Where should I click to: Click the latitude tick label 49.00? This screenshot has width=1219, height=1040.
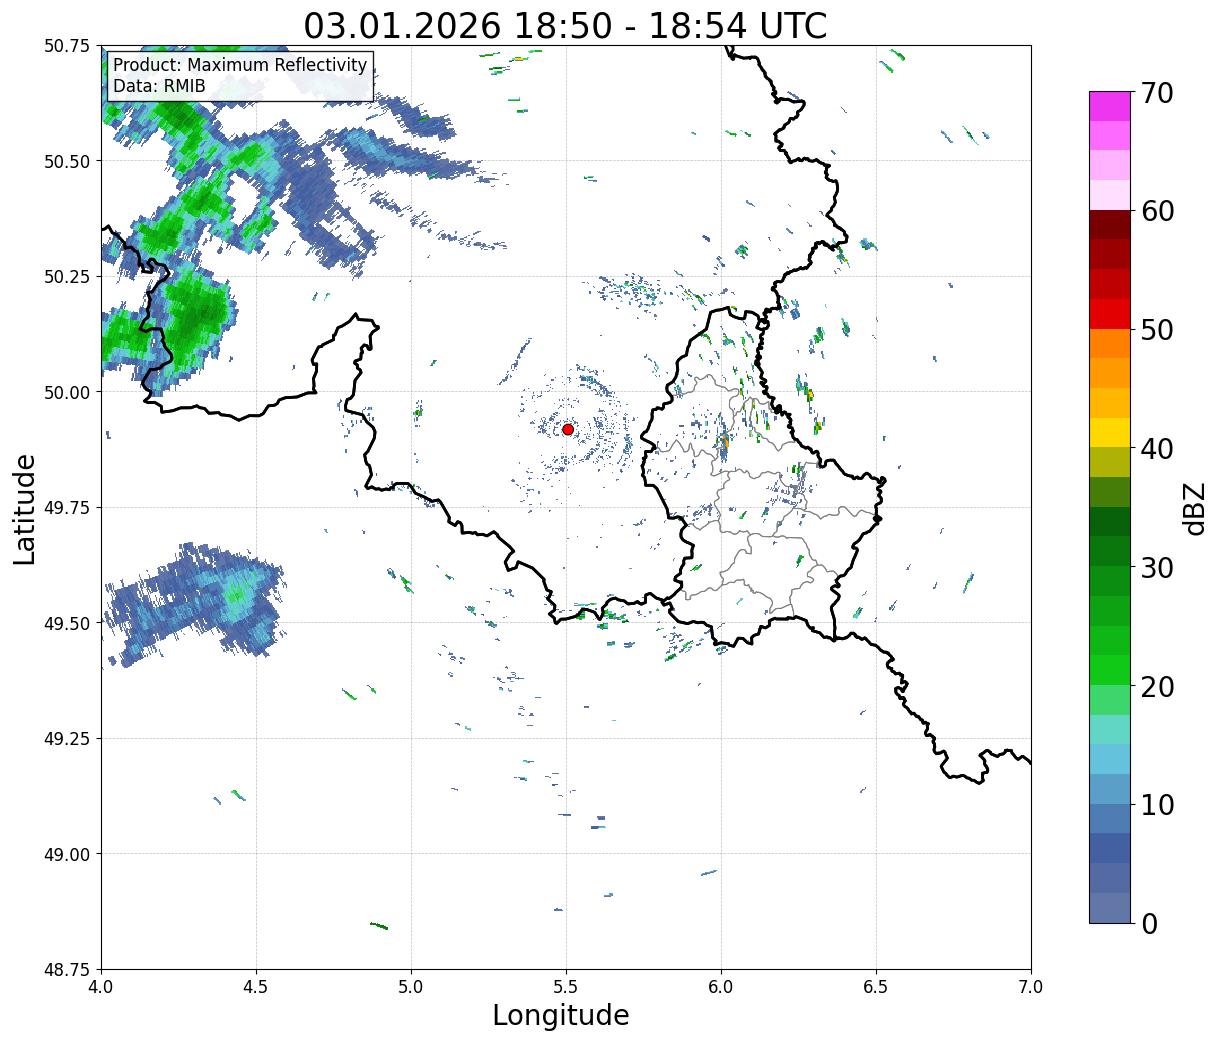coord(67,854)
